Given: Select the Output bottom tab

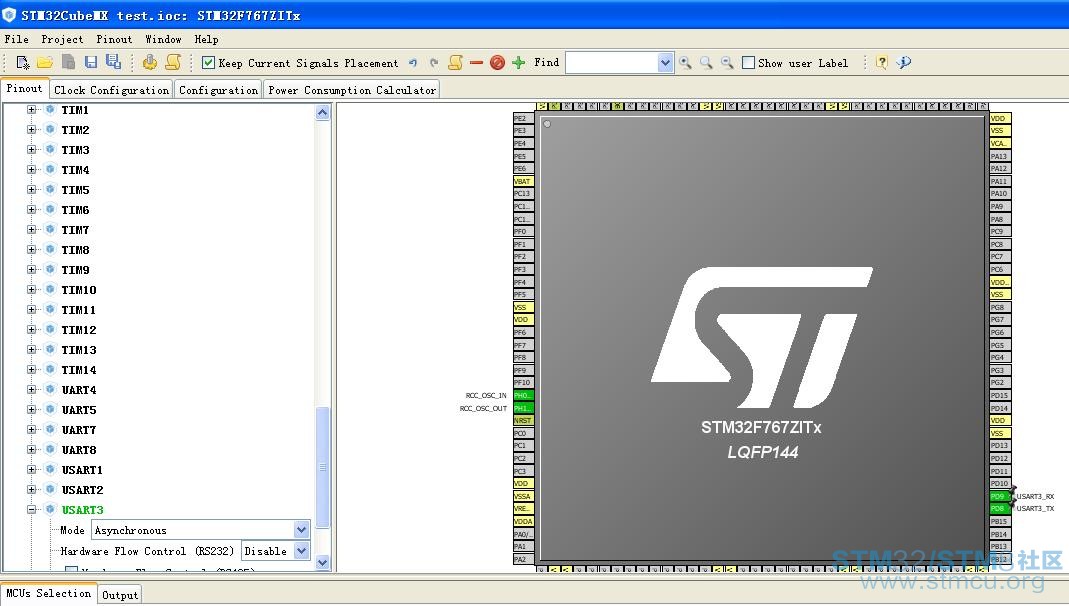Looking at the screenshot, I should pyautogui.click(x=120, y=595).
